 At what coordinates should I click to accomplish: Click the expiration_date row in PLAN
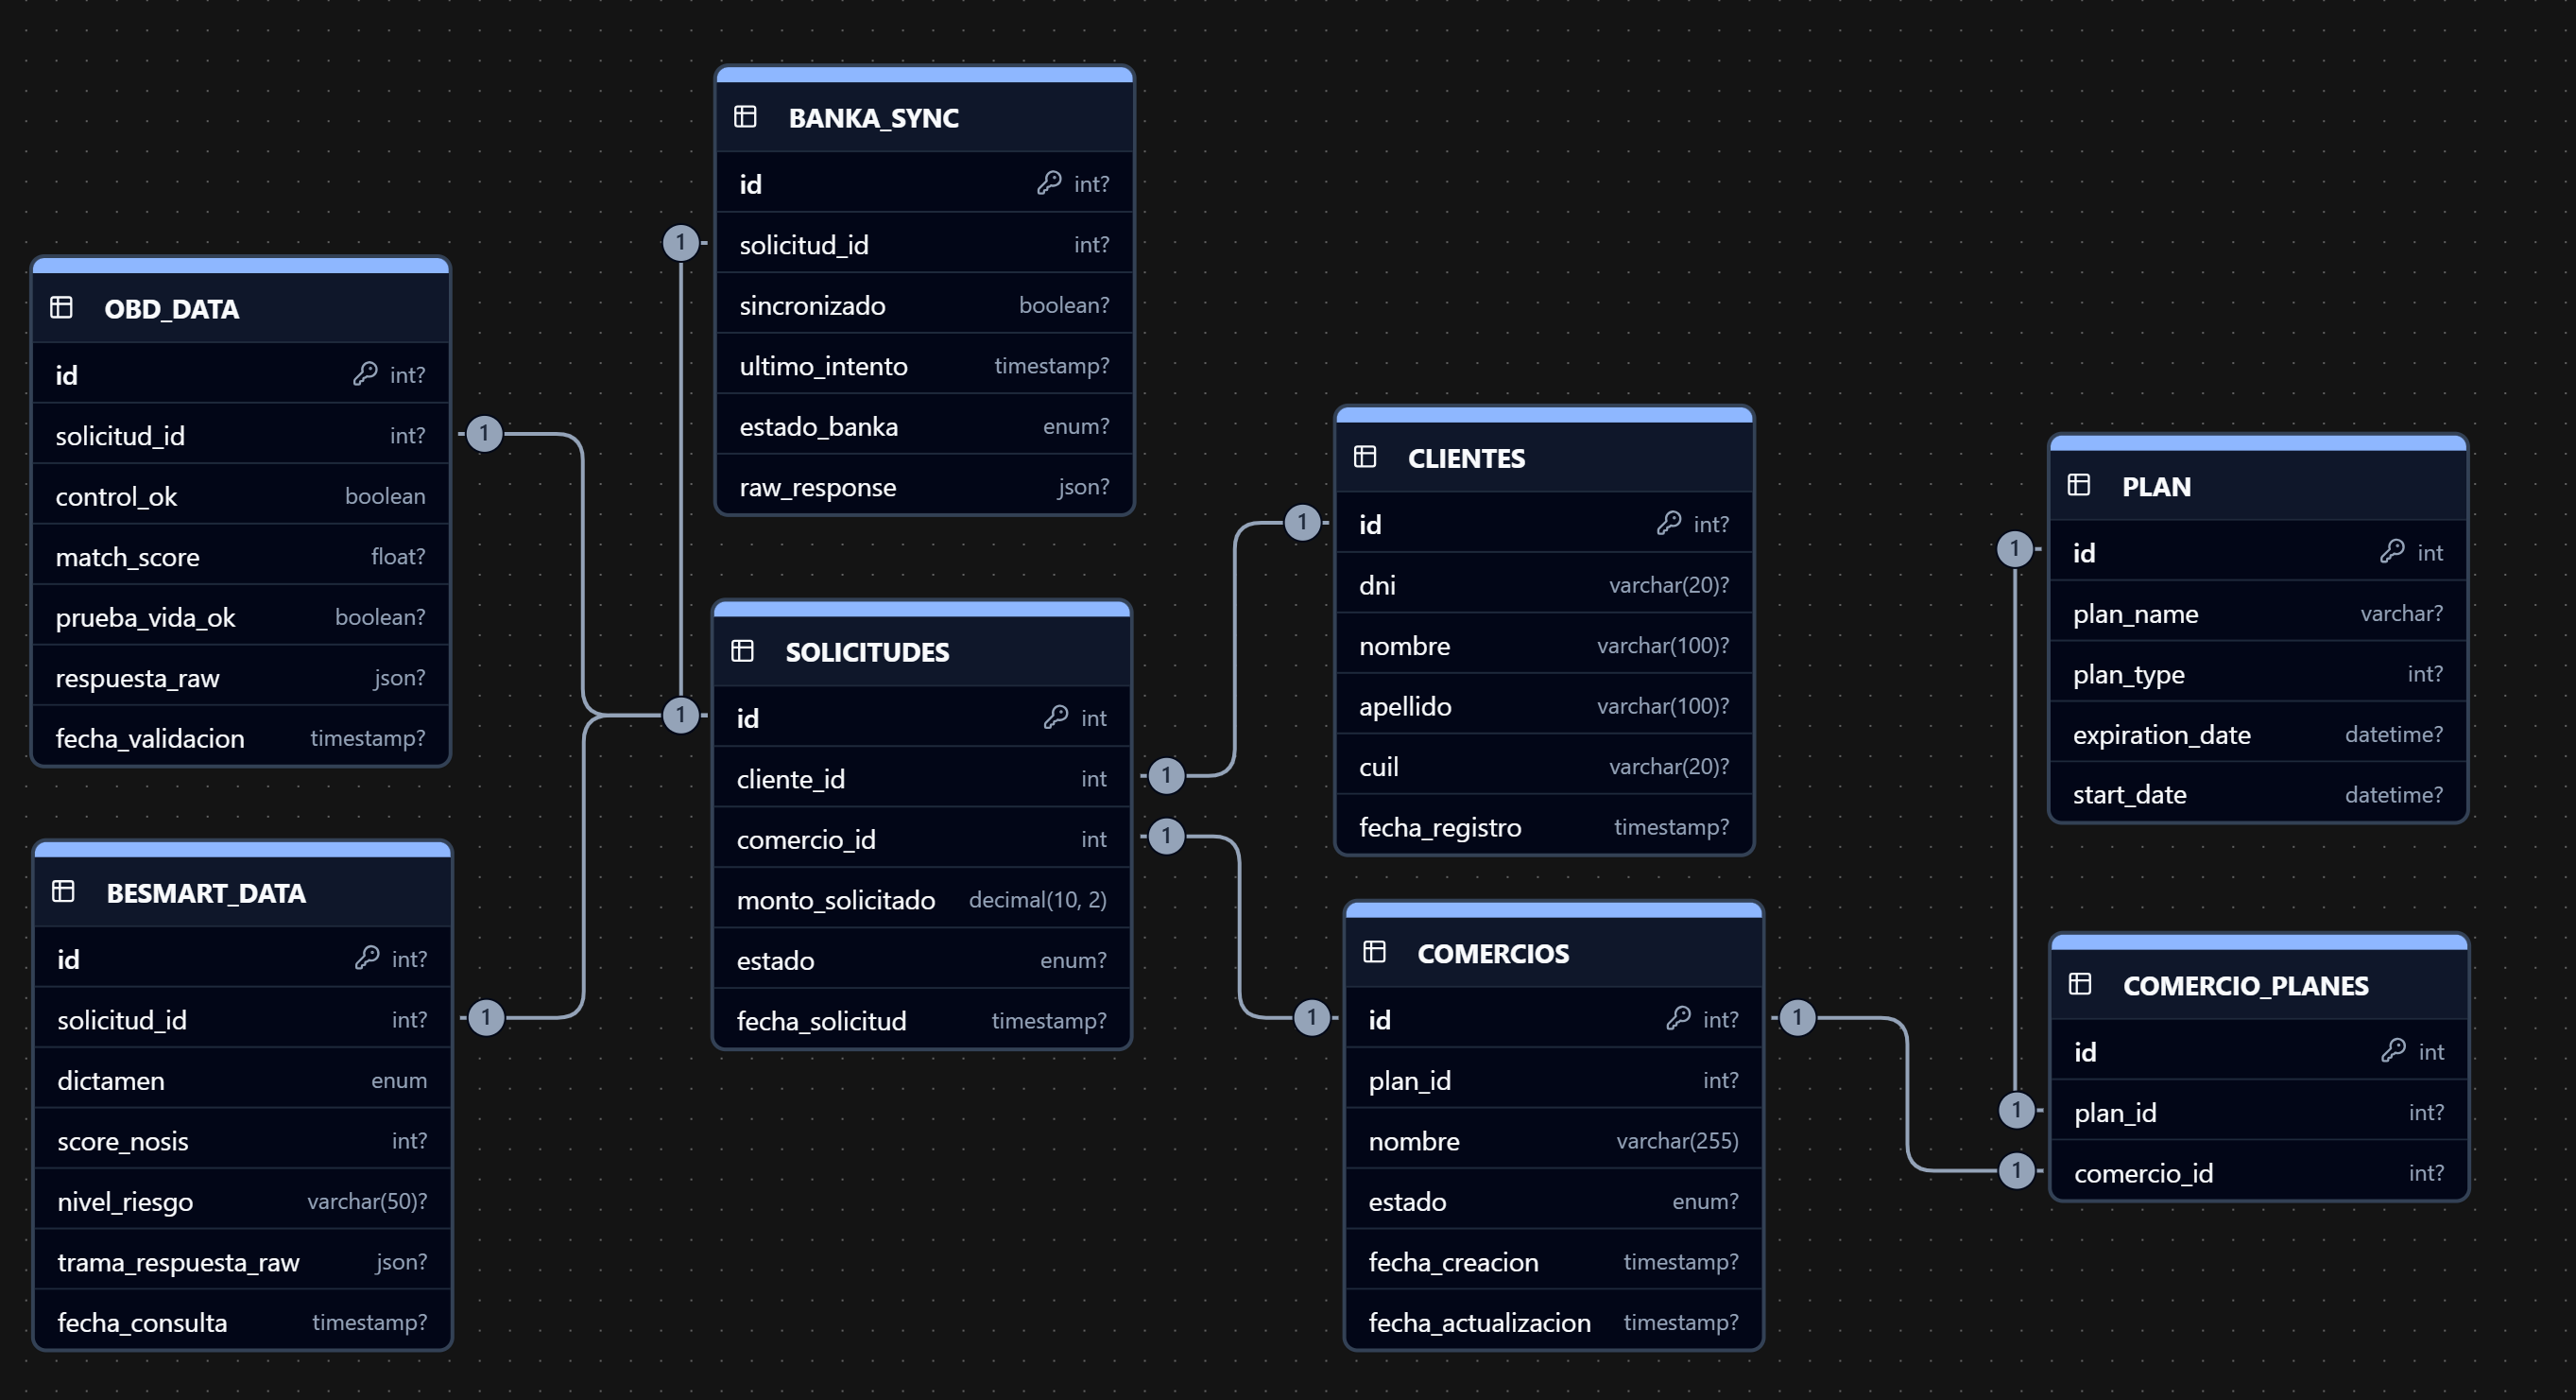pos(2257,735)
